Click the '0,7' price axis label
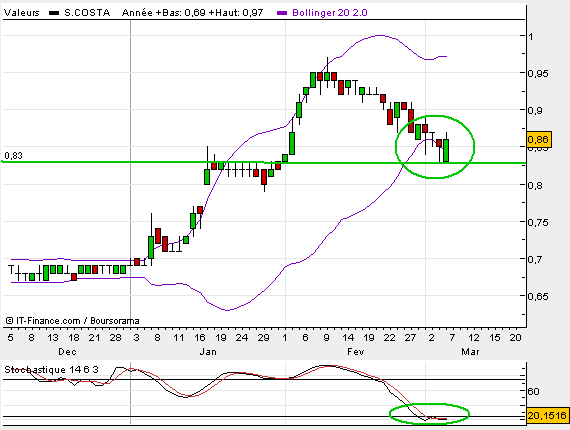570x430 pixels. [x=535, y=259]
